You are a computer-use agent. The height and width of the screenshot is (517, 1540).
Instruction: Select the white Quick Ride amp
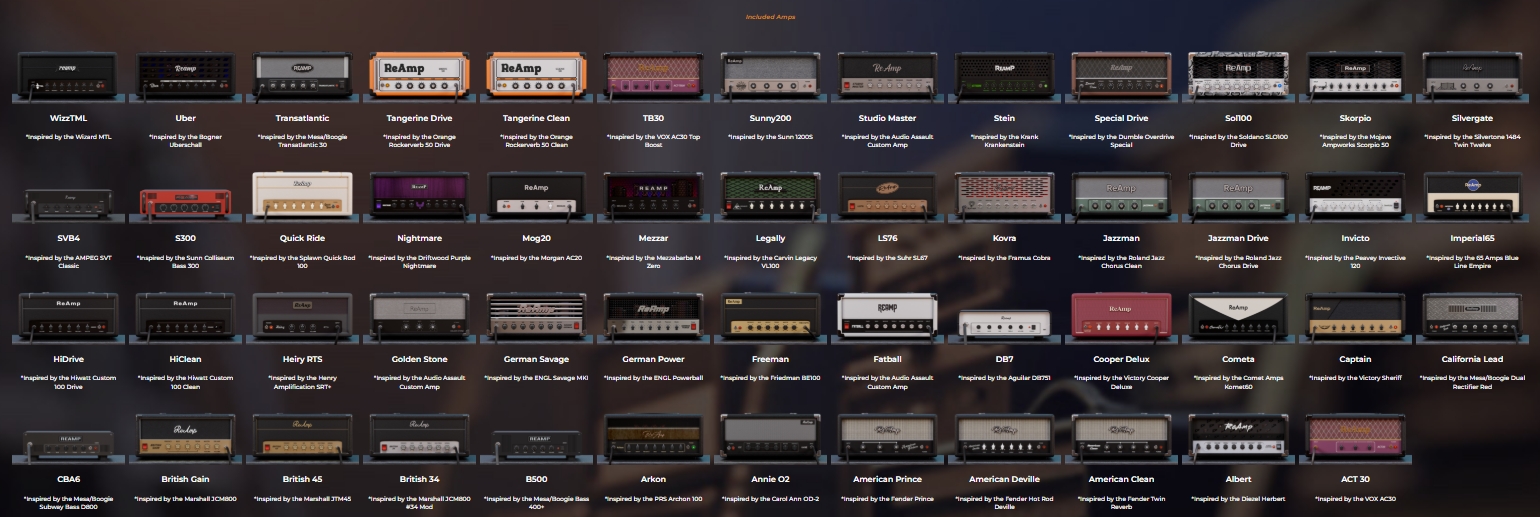click(x=302, y=195)
